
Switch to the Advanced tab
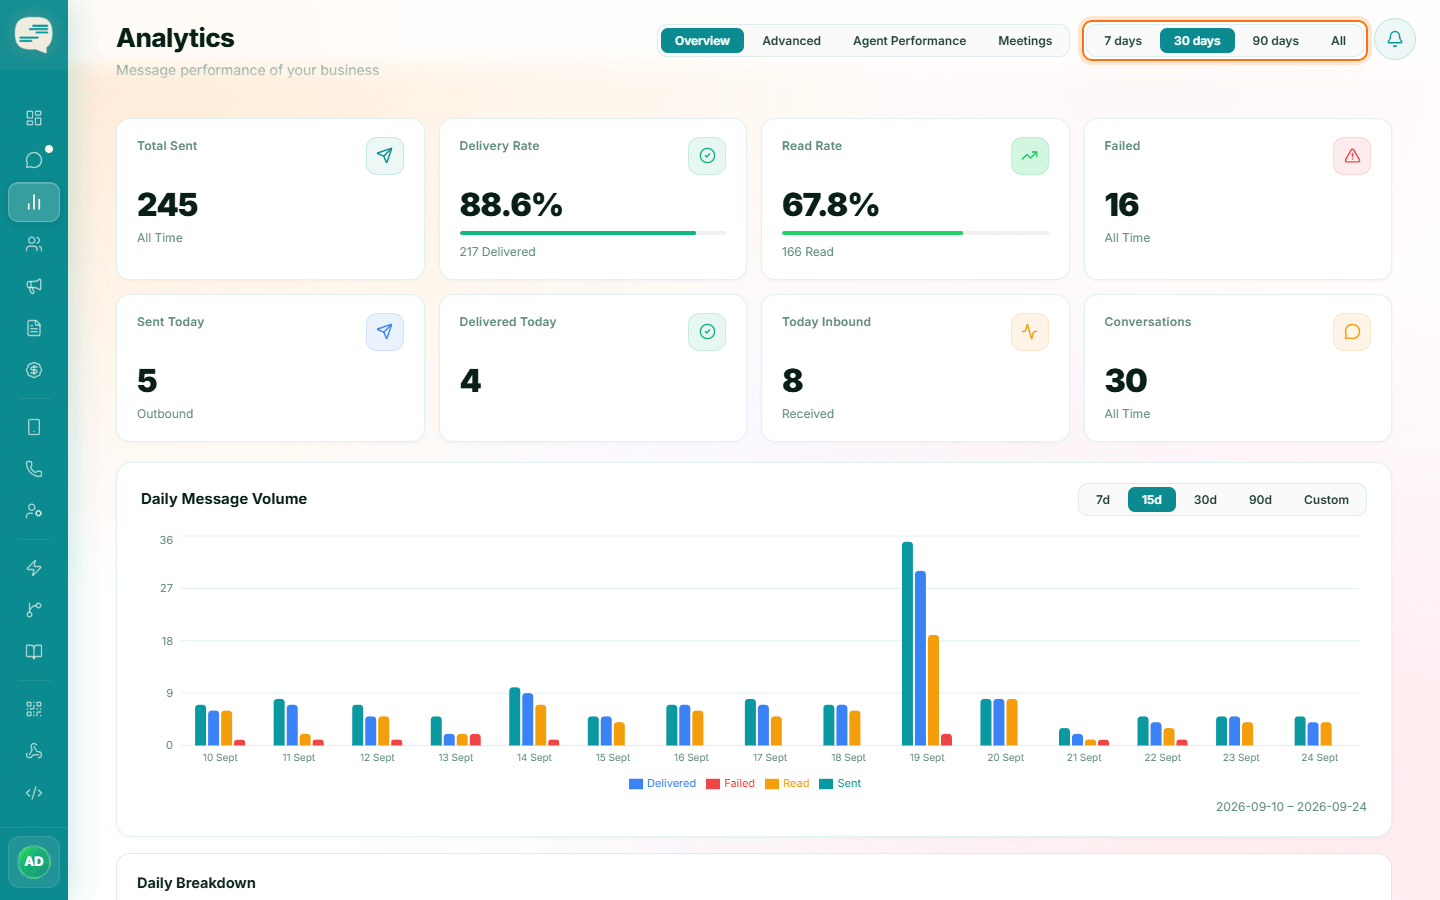(791, 41)
